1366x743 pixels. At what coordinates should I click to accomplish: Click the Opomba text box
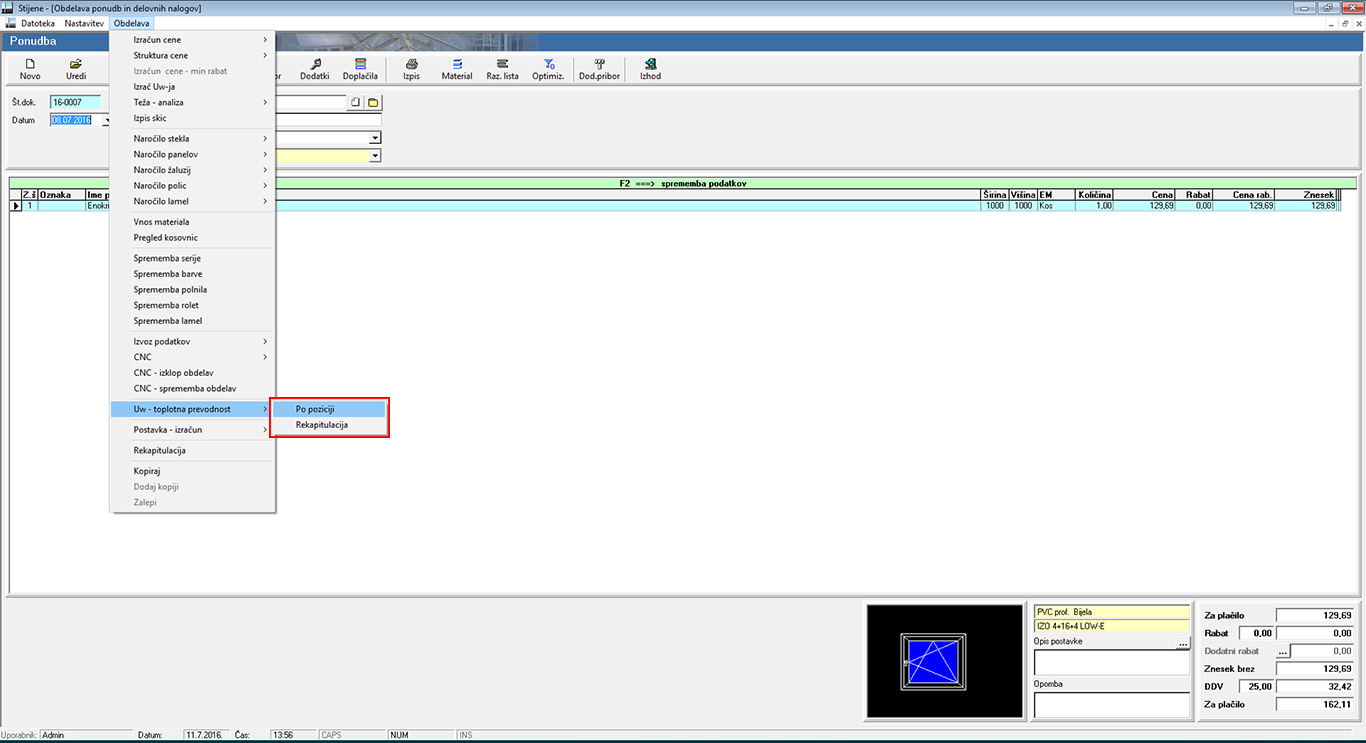point(1112,705)
